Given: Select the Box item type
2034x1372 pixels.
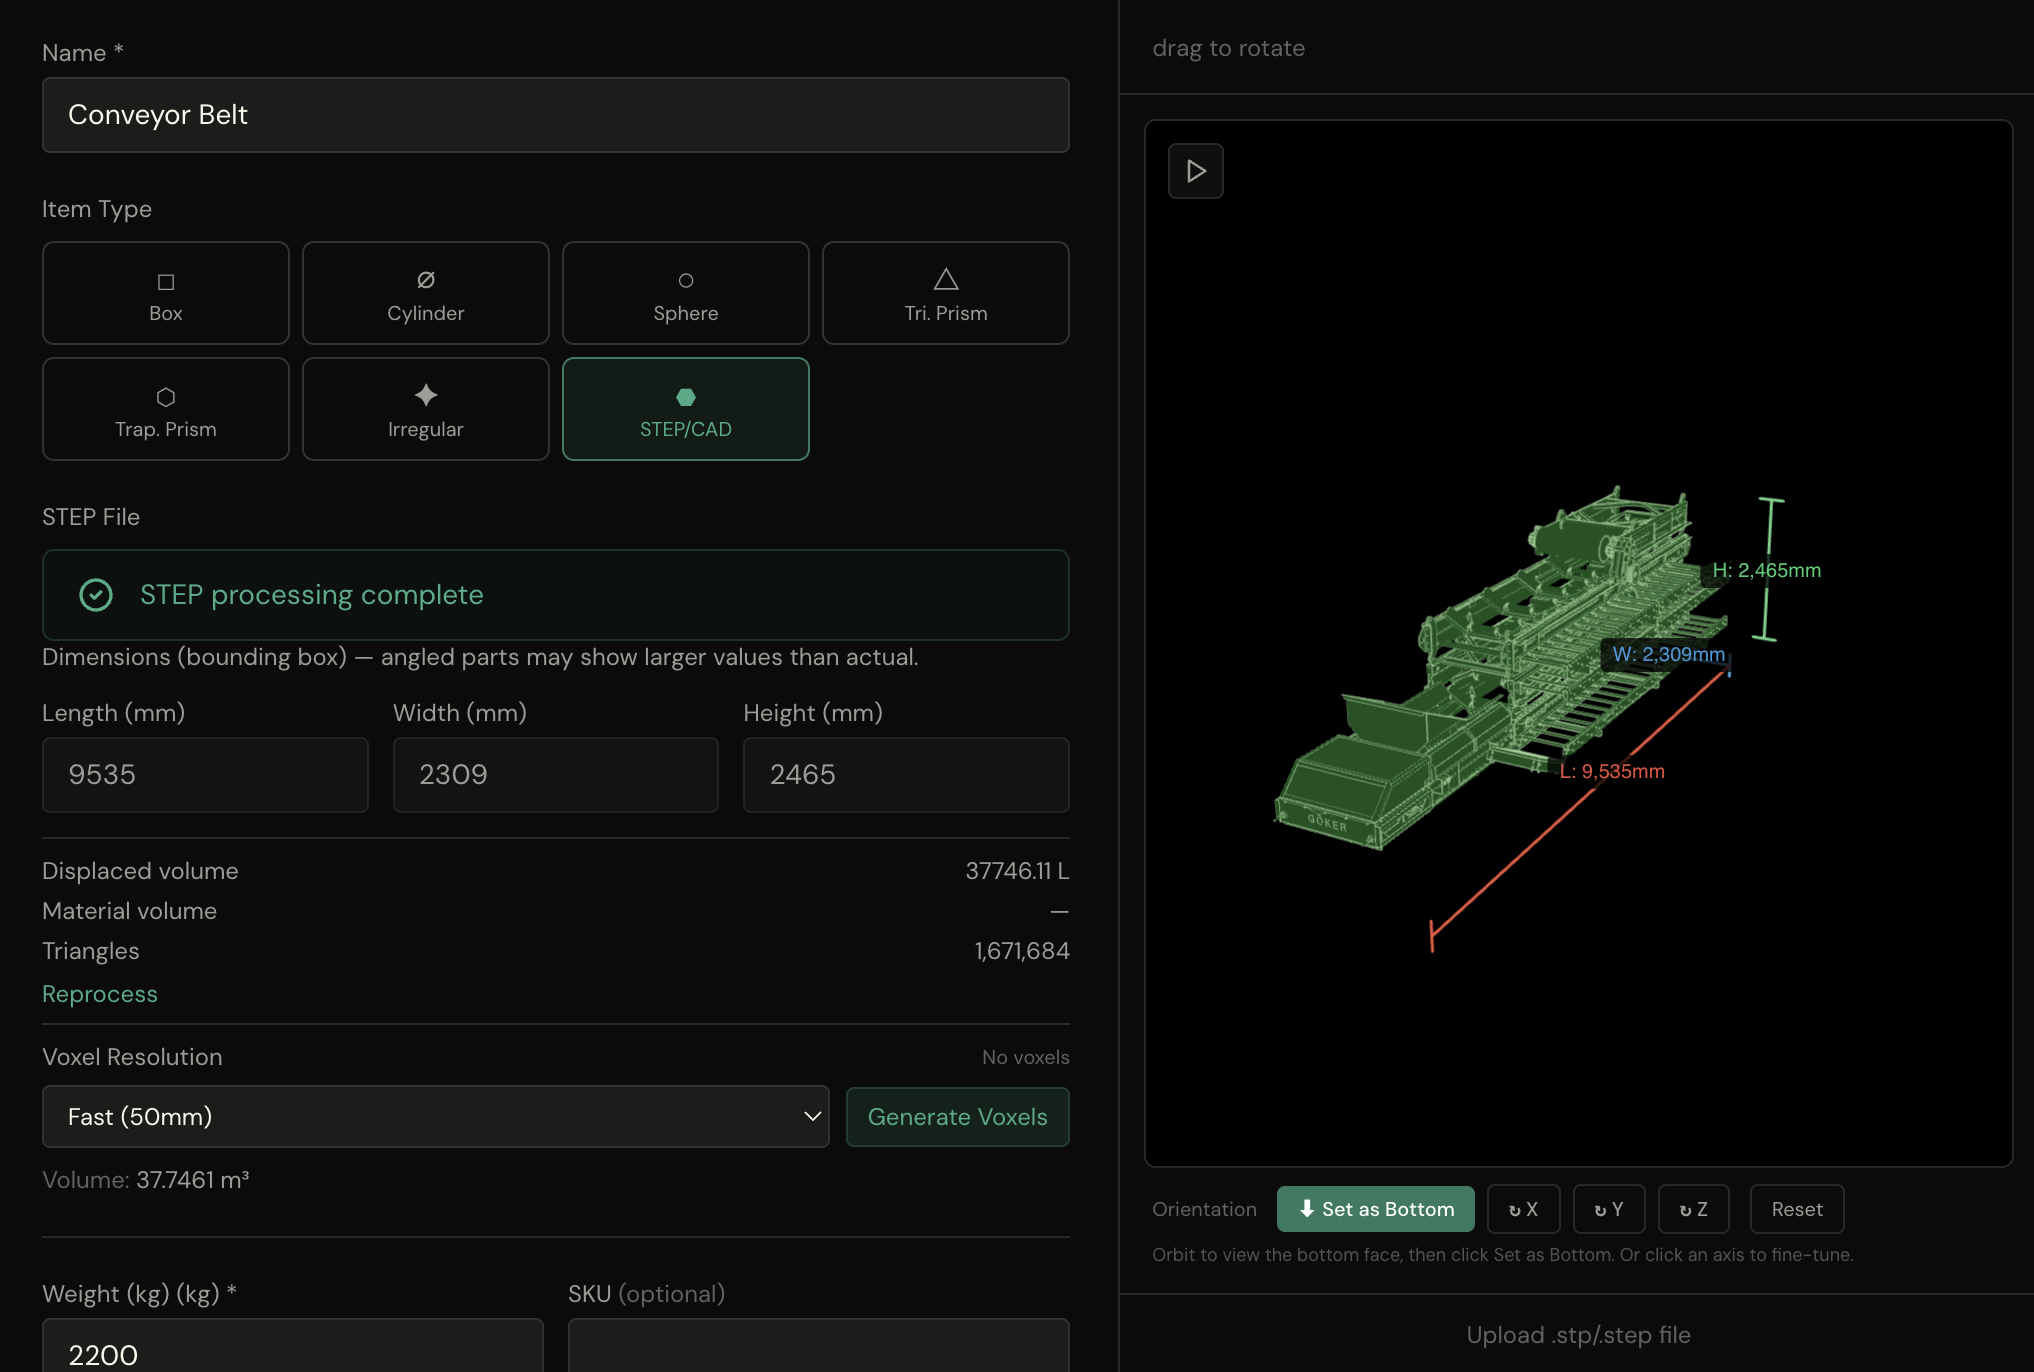Looking at the screenshot, I should click(166, 293).
